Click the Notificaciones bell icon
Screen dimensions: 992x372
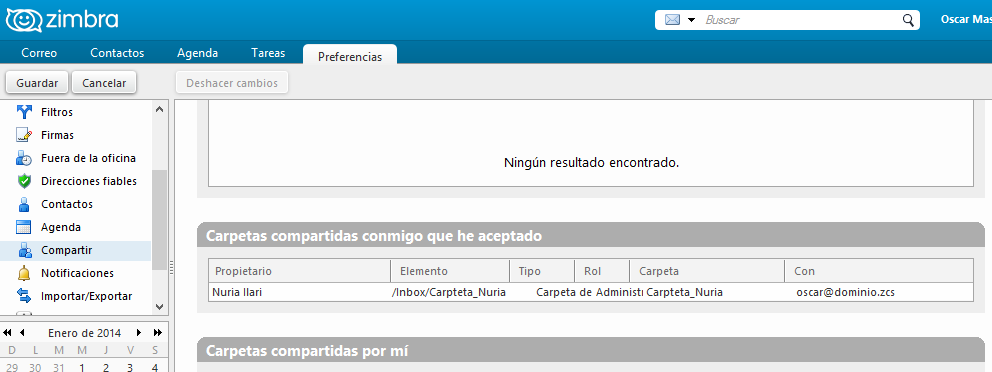[24, 273]
